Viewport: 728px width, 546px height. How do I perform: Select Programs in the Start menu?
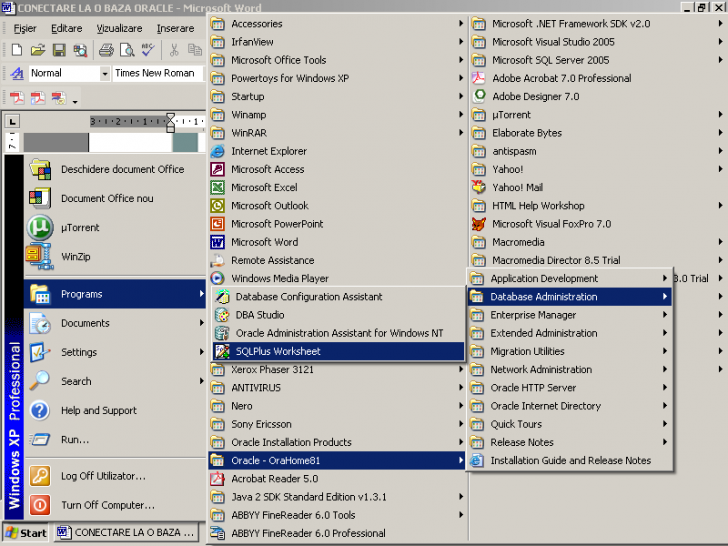click(115, 294)
